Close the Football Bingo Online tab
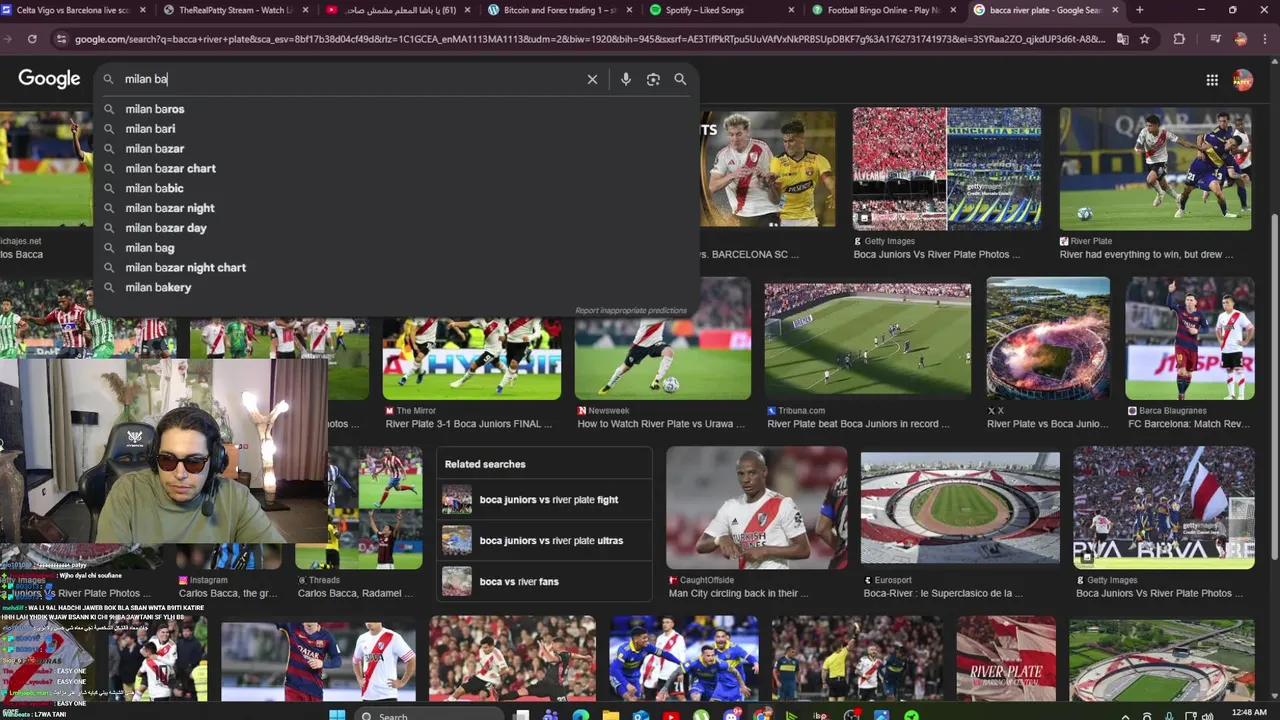Viewport: 1280px width, 720px height. click(953, 10)
